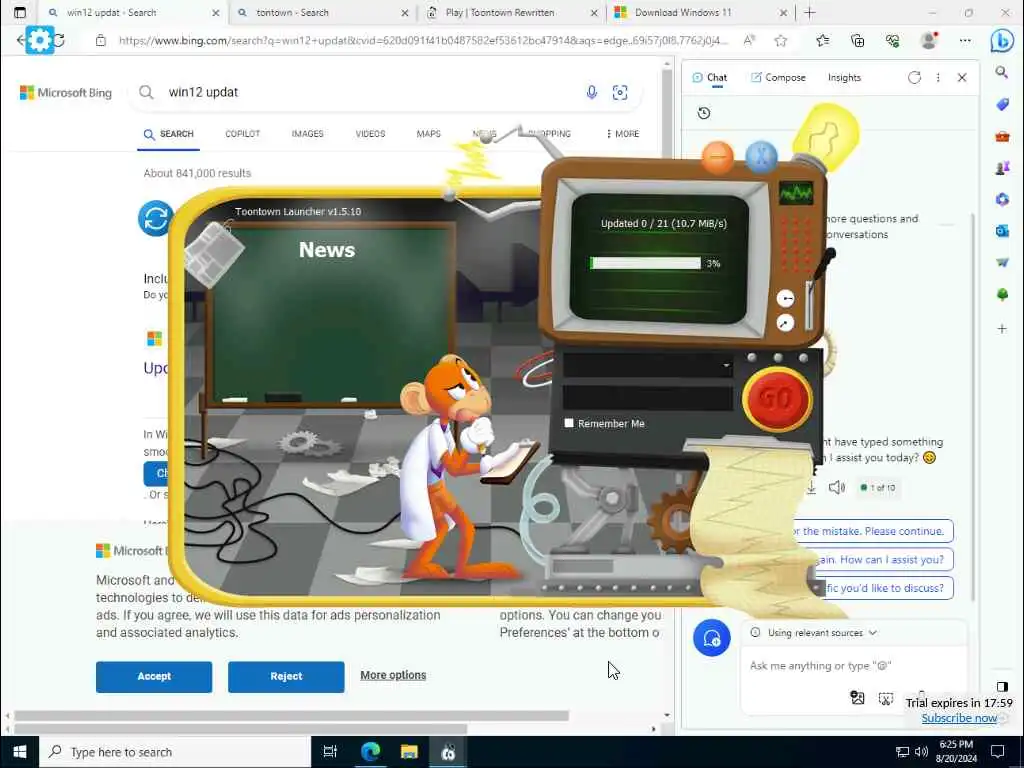Open Outlook from the Edge sidebar

pos(1002,231)
